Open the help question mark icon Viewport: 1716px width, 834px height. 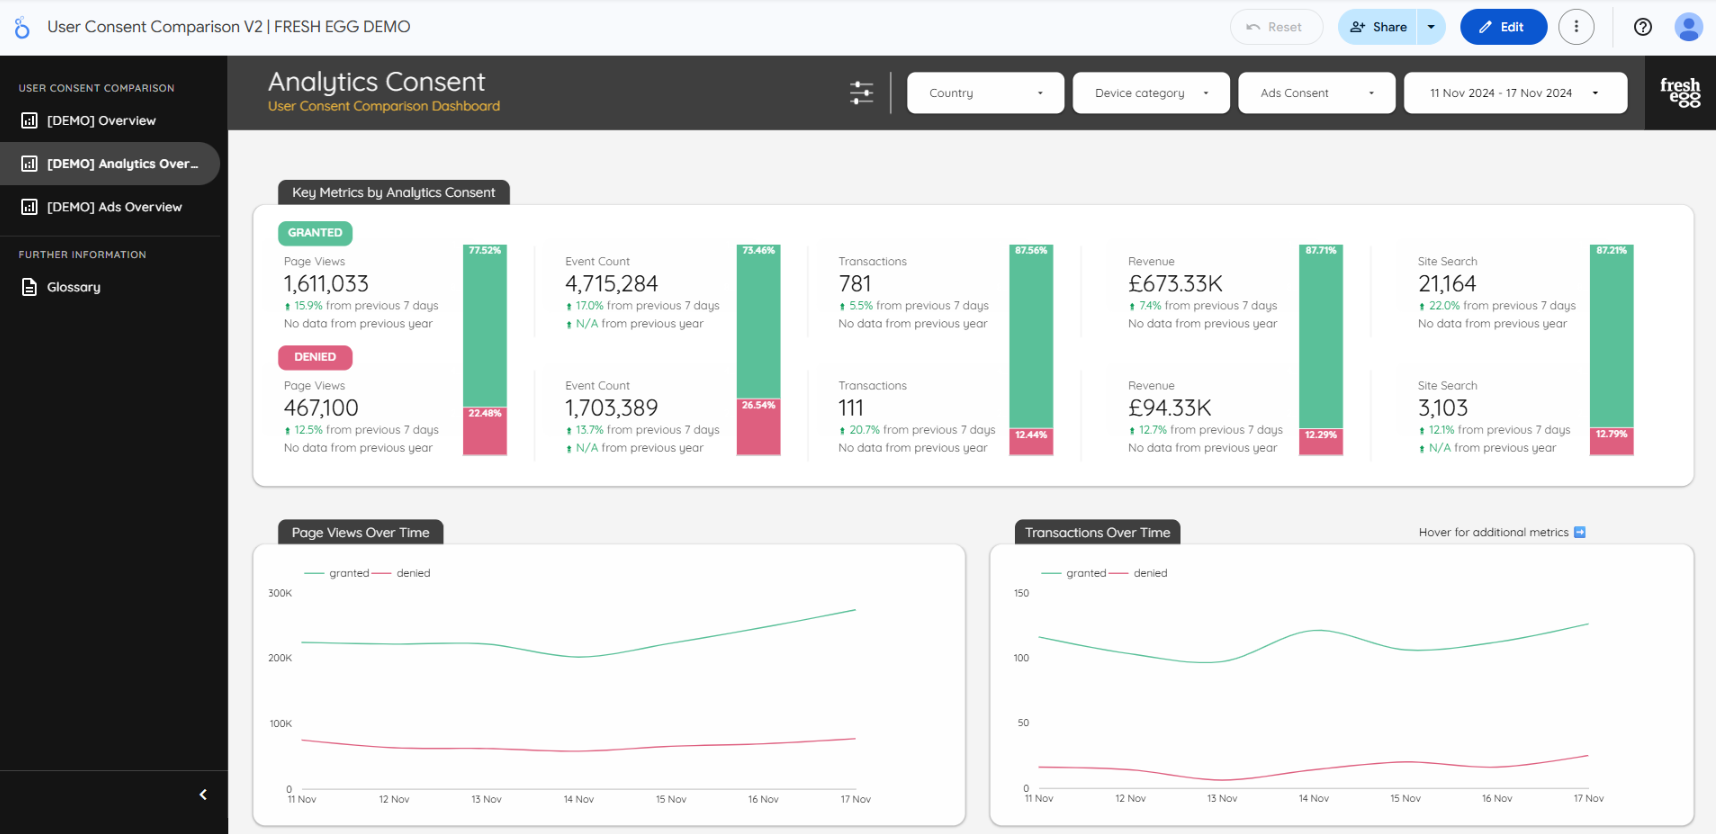coord(1642,27)
